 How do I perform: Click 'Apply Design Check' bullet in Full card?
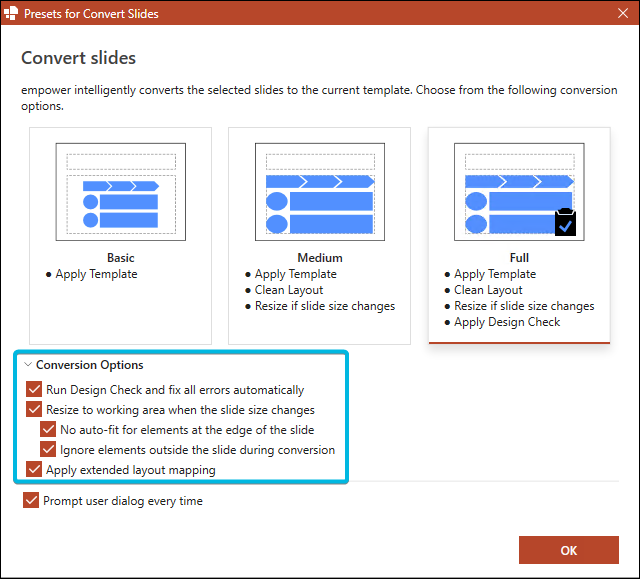[507, 322]
